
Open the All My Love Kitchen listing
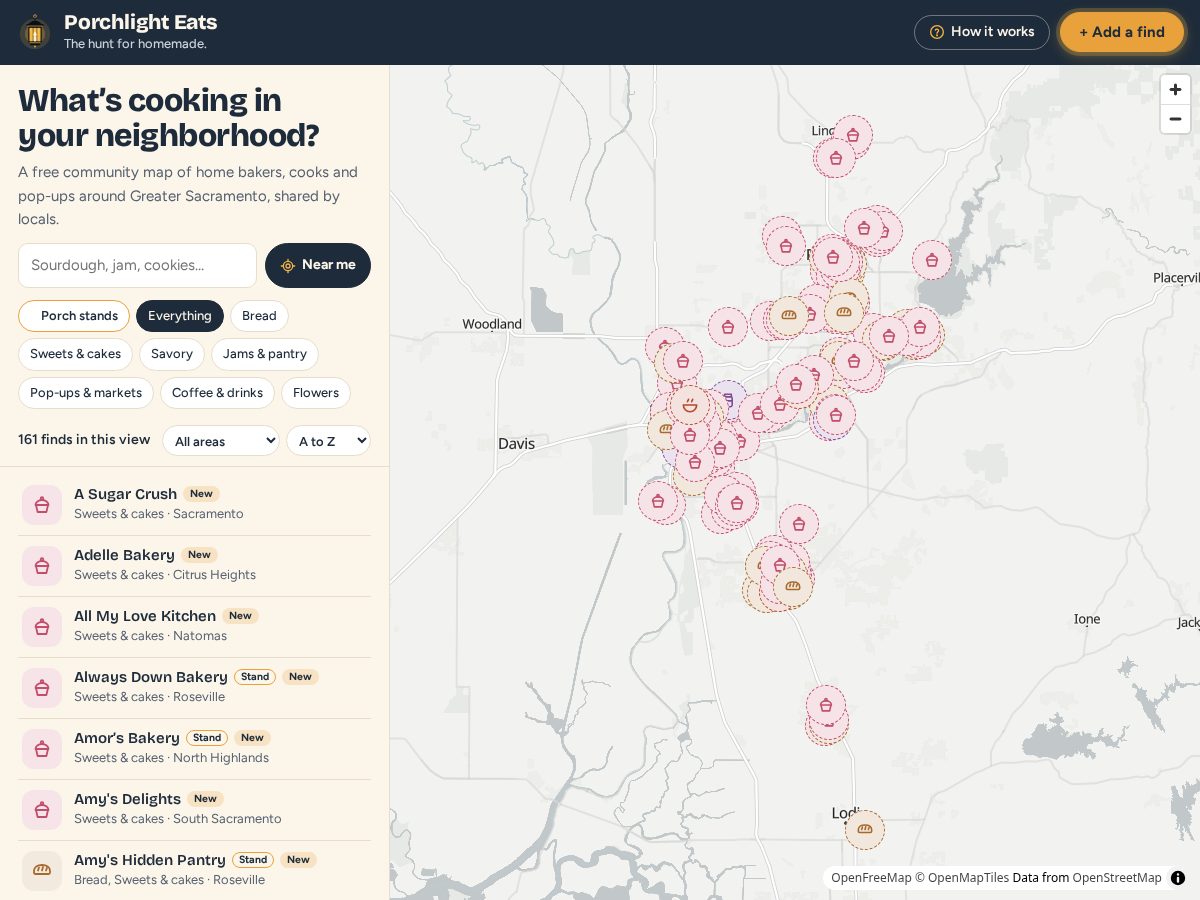pos(194,626)
